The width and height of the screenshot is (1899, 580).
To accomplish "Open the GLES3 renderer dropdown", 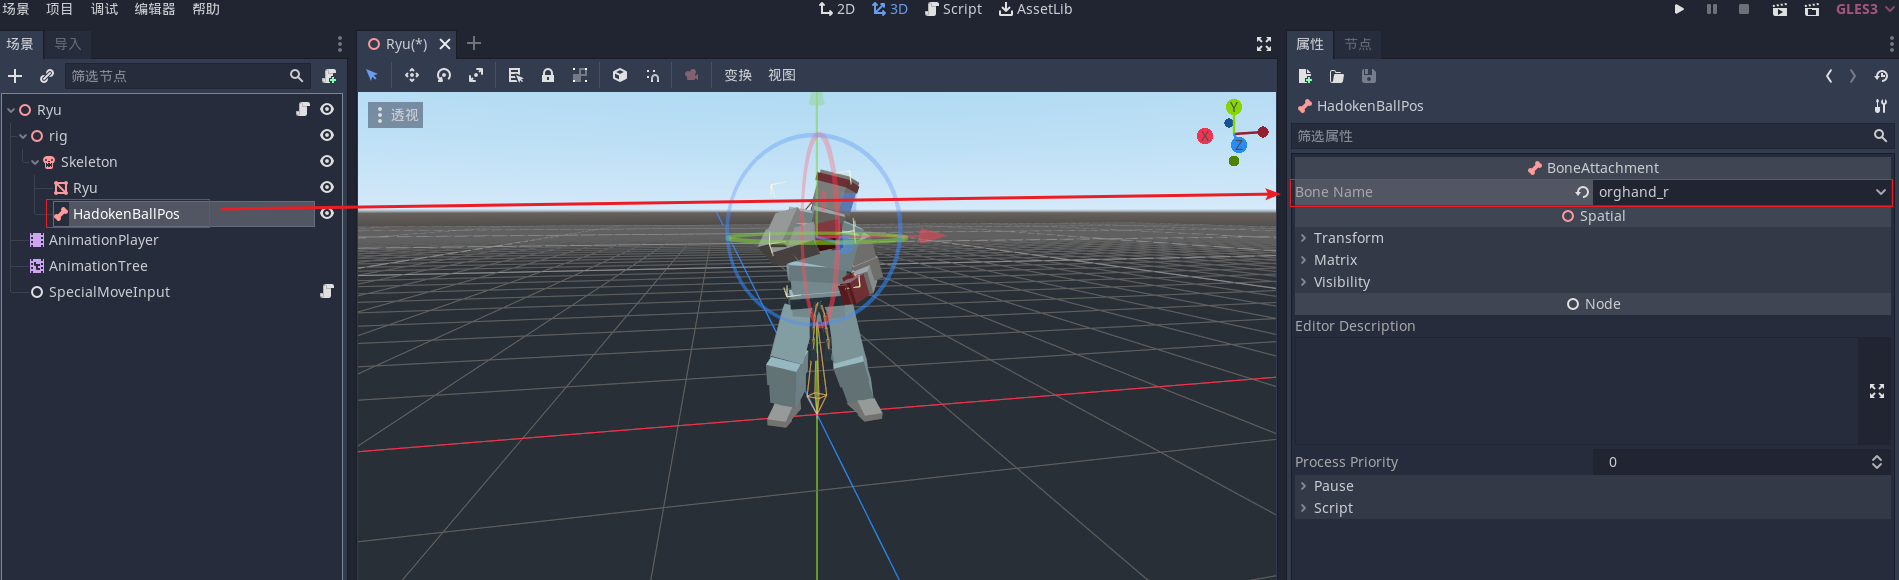I will (1864, 9).
